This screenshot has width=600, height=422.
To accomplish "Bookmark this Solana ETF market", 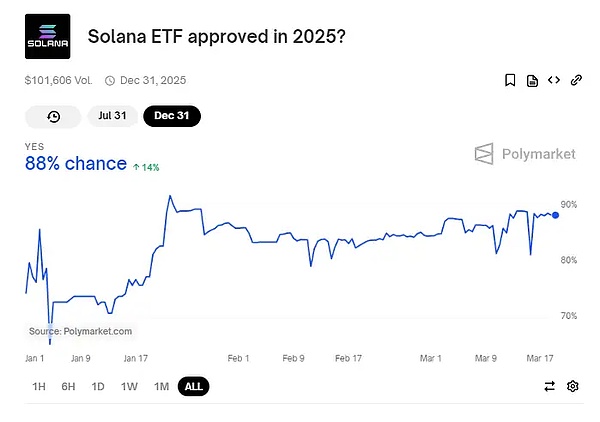I will (x=510, y=80).
